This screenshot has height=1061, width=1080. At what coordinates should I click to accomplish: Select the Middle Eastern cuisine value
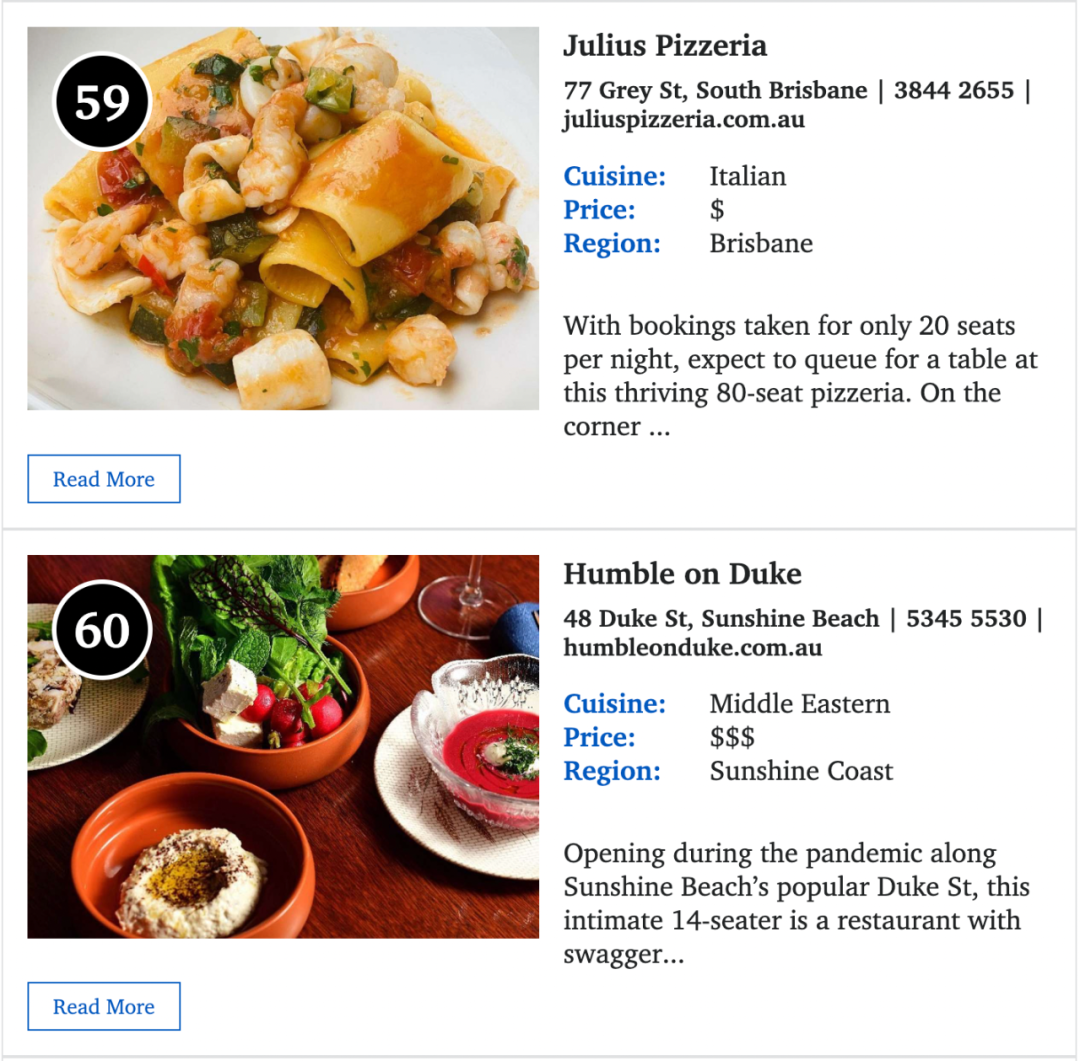(x=800, y=704)
